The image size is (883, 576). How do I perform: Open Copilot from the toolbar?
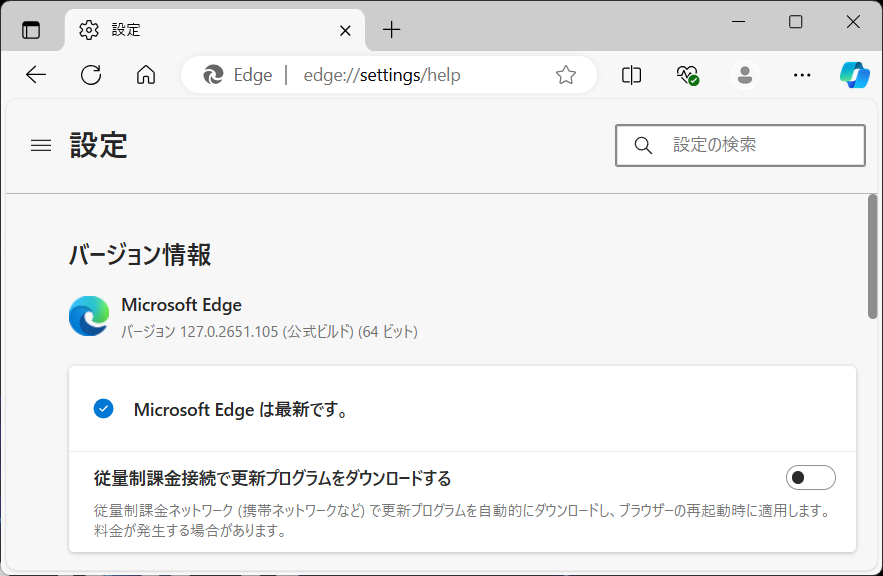[854, 74]
